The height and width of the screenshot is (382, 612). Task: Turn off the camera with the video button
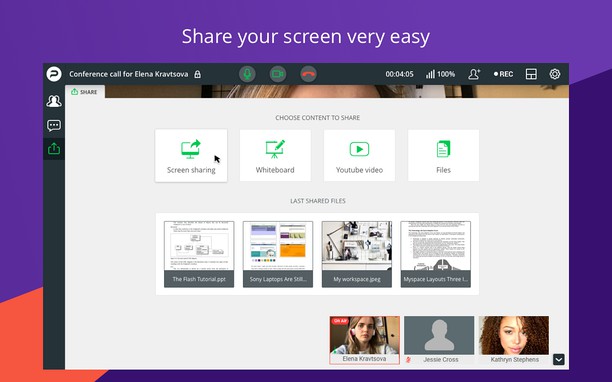(278, 74)
